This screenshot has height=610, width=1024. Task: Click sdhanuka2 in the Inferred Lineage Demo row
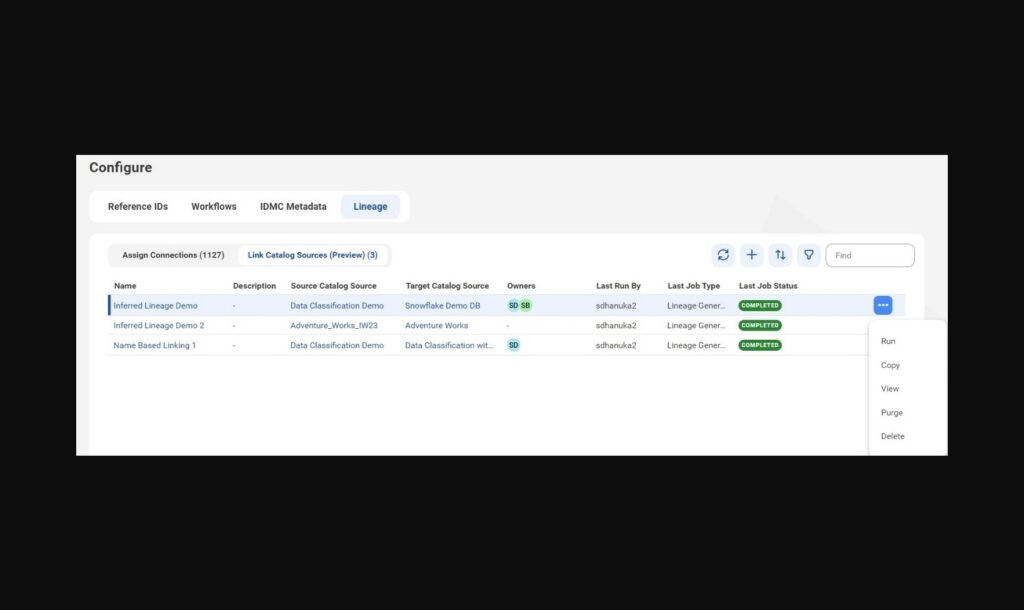click(616, 306)
